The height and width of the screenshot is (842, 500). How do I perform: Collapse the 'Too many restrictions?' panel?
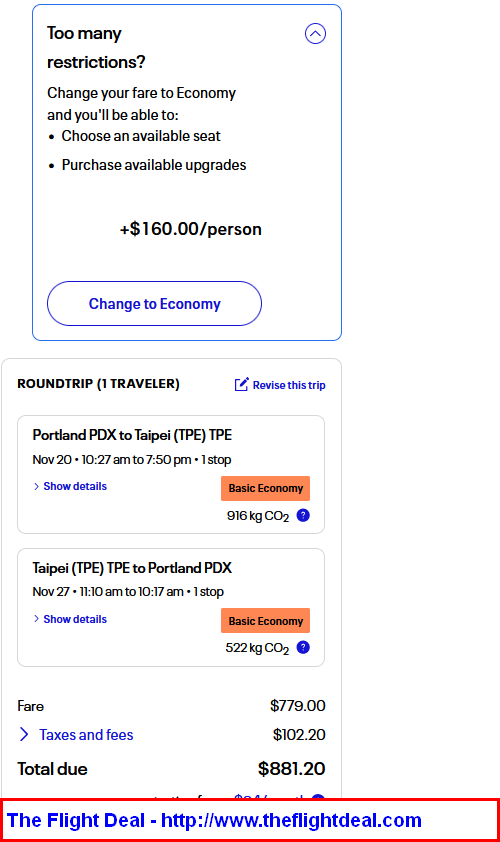tap(315, 34)
